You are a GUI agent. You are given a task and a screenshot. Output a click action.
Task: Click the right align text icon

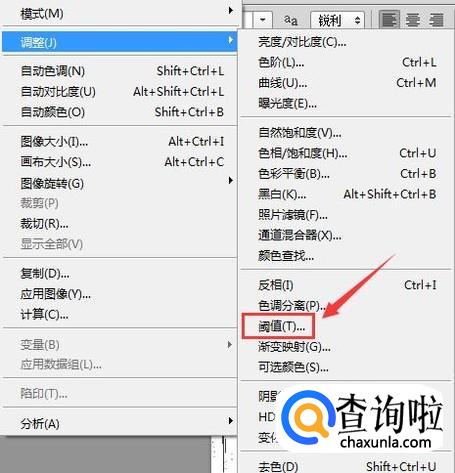436,20
